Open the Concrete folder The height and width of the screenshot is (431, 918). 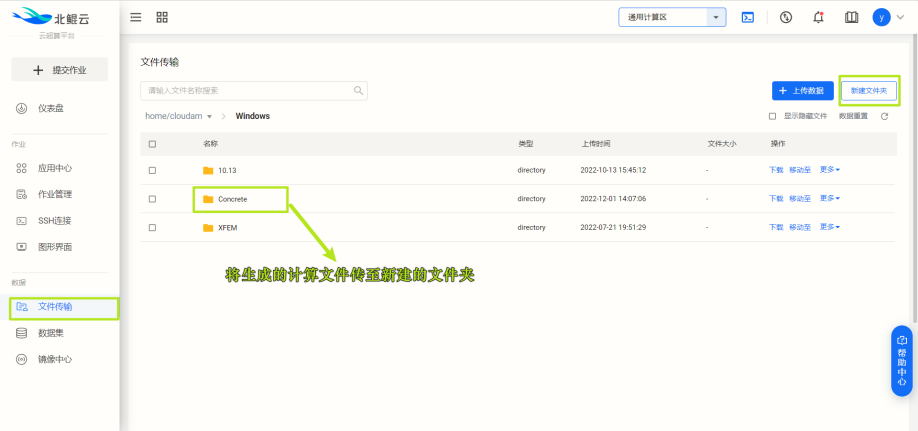pyautogui.click(x=232, y=199)
